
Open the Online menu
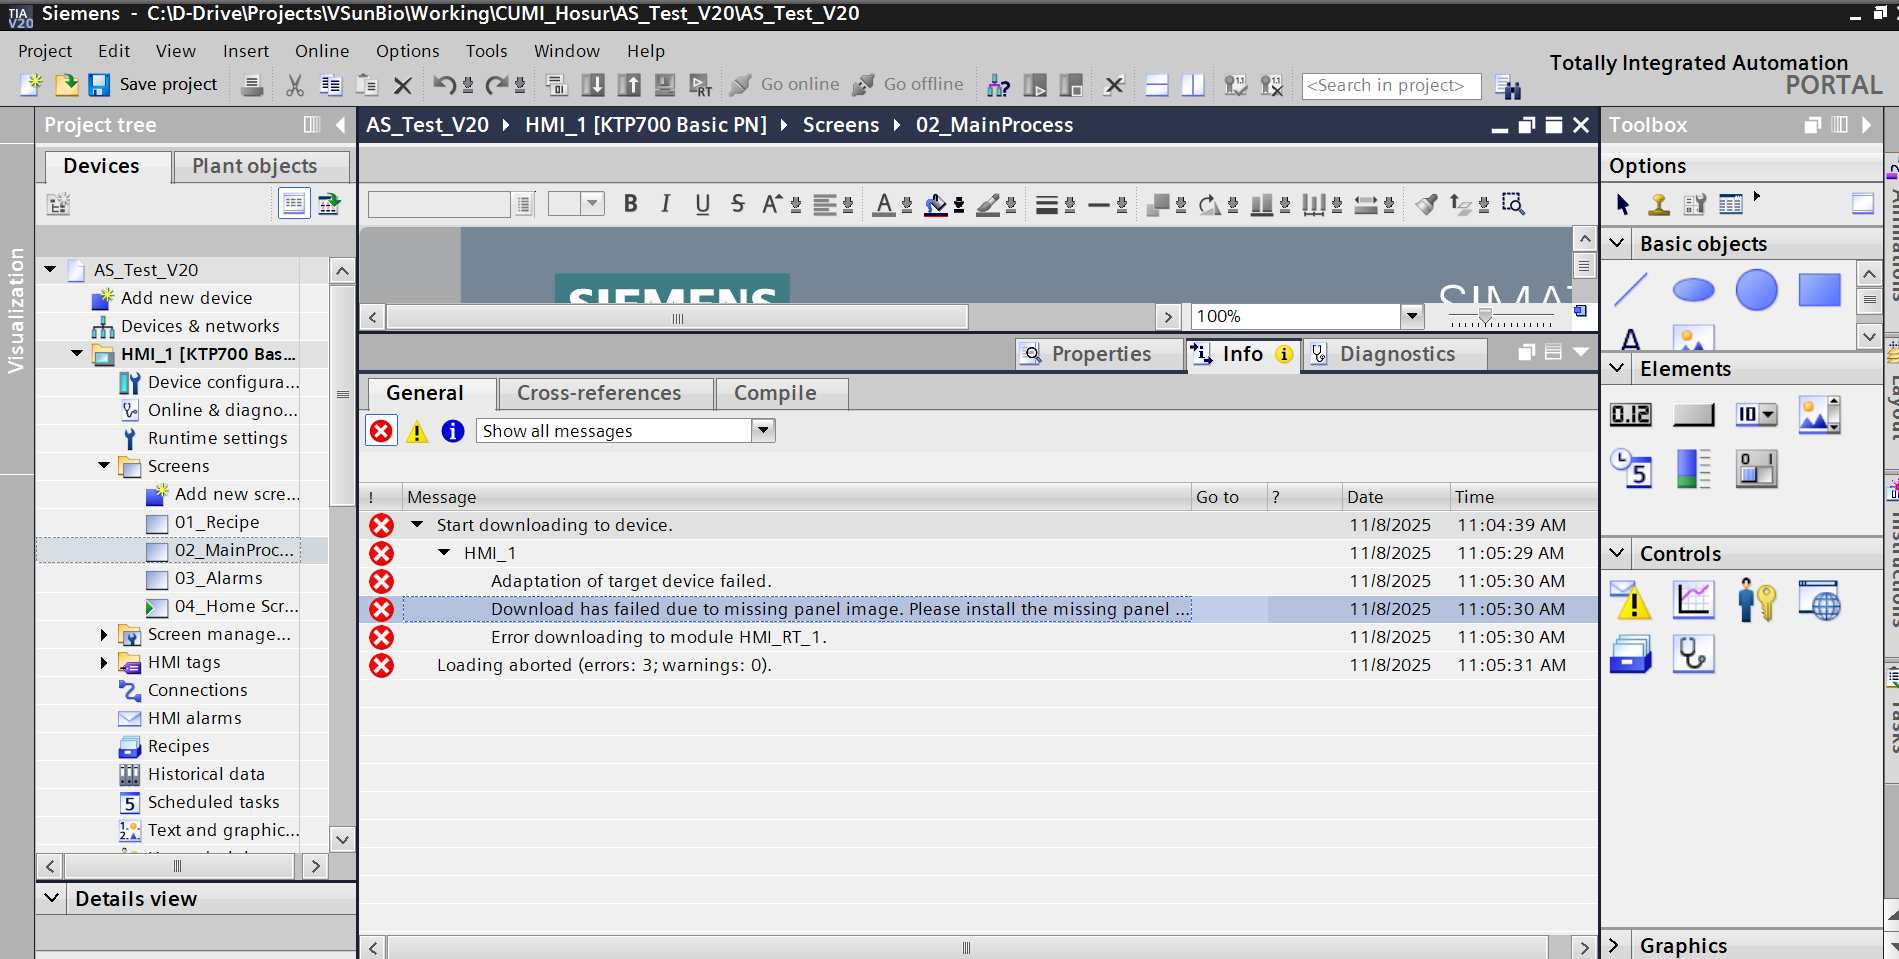pyautogui.click(x=321, y=51)
